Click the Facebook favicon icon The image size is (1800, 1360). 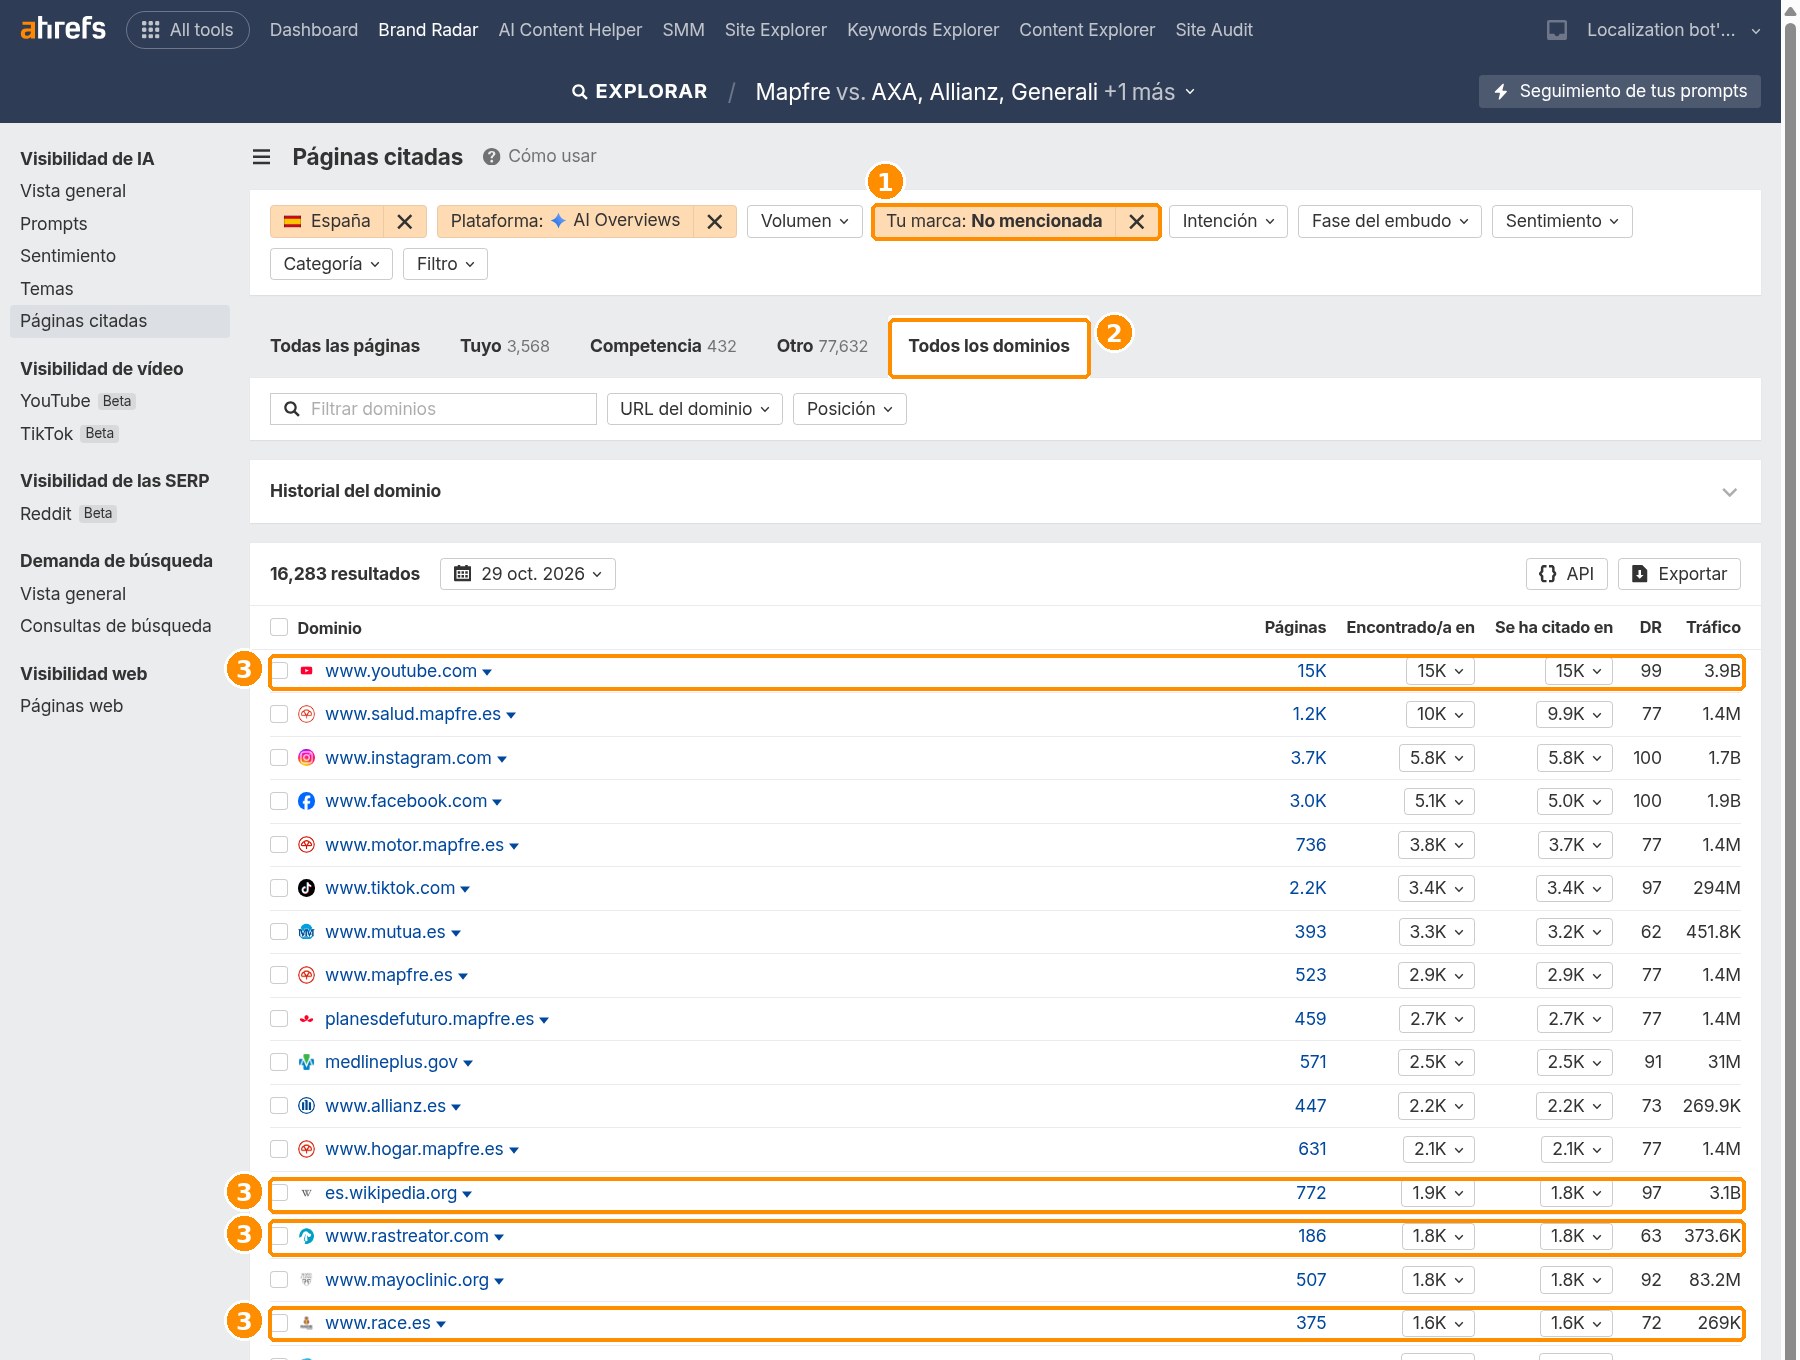[307, 801]
